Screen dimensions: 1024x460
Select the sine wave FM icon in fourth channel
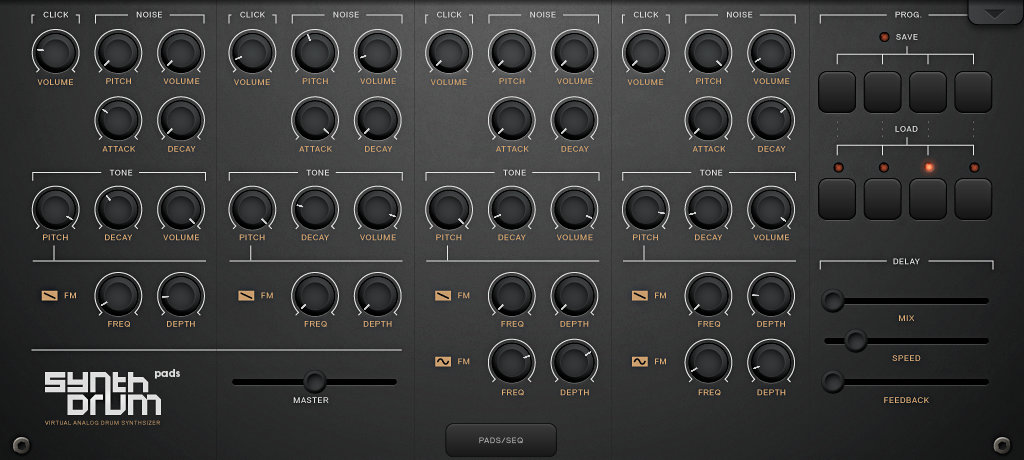tap(640, 361)
